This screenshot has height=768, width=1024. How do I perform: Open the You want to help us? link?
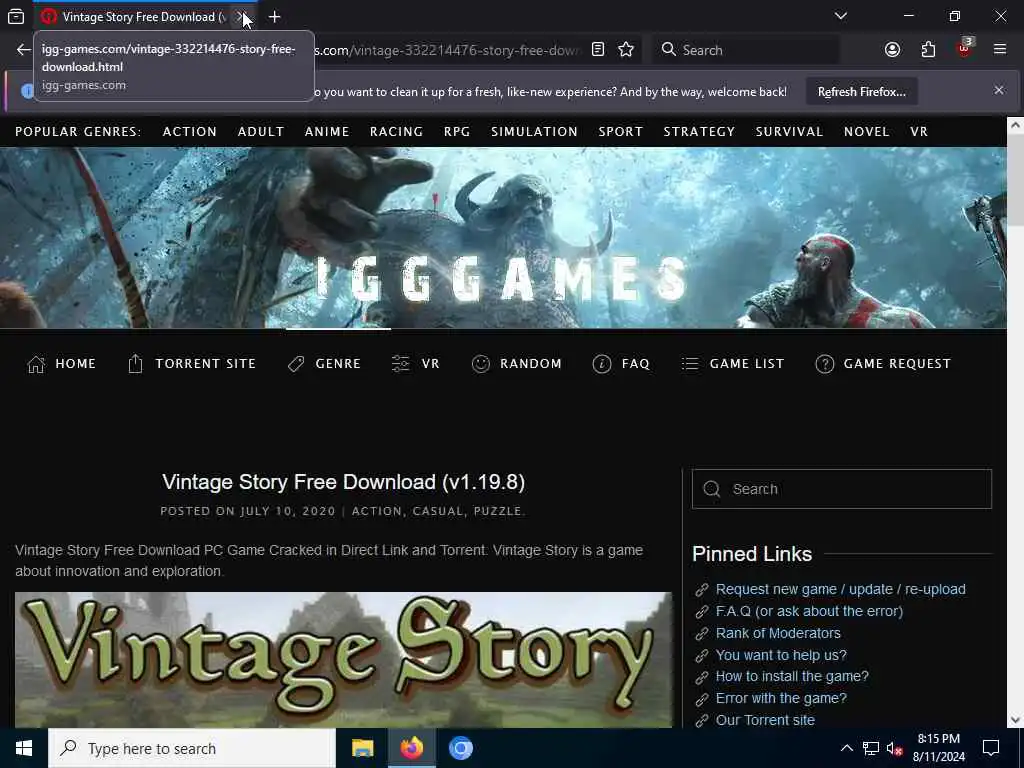coord(781,655)
